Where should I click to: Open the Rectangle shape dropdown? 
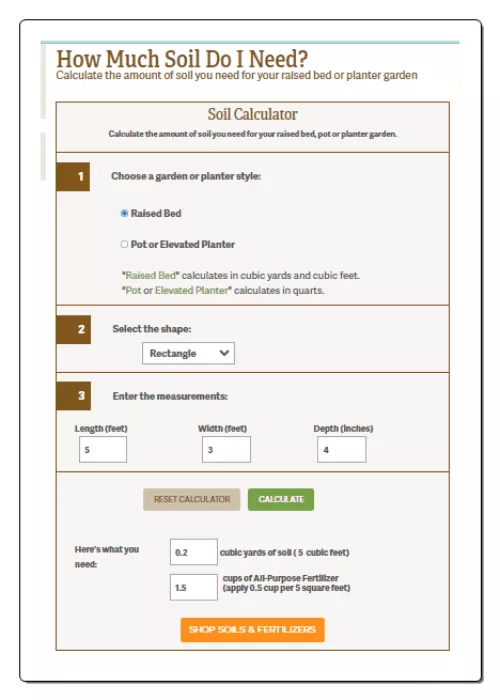tap(188, 353)
